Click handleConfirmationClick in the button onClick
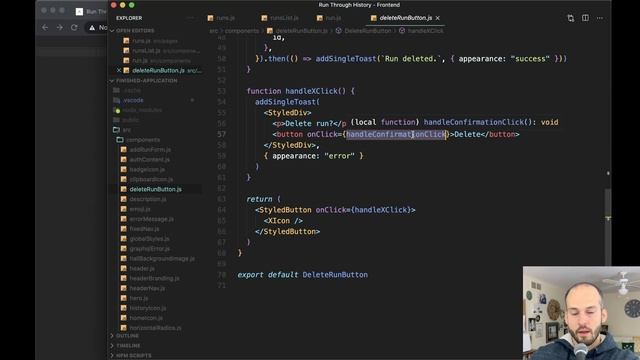The width and height of the screenshot is (640, 360). point(396,134)
